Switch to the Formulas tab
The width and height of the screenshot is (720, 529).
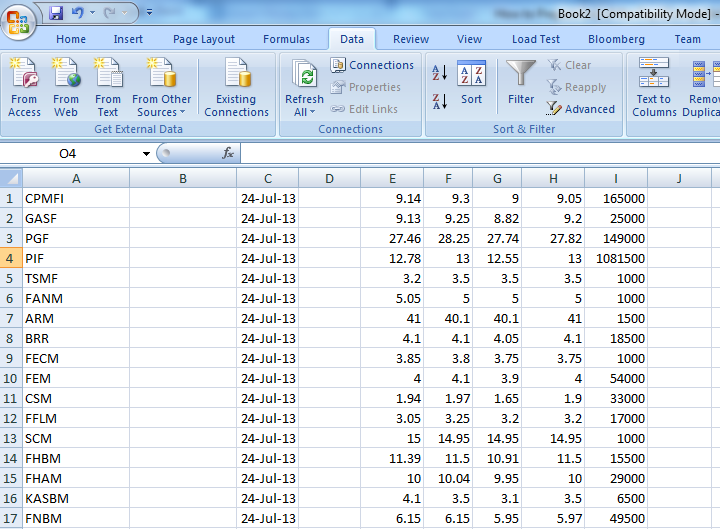point(286,39)
